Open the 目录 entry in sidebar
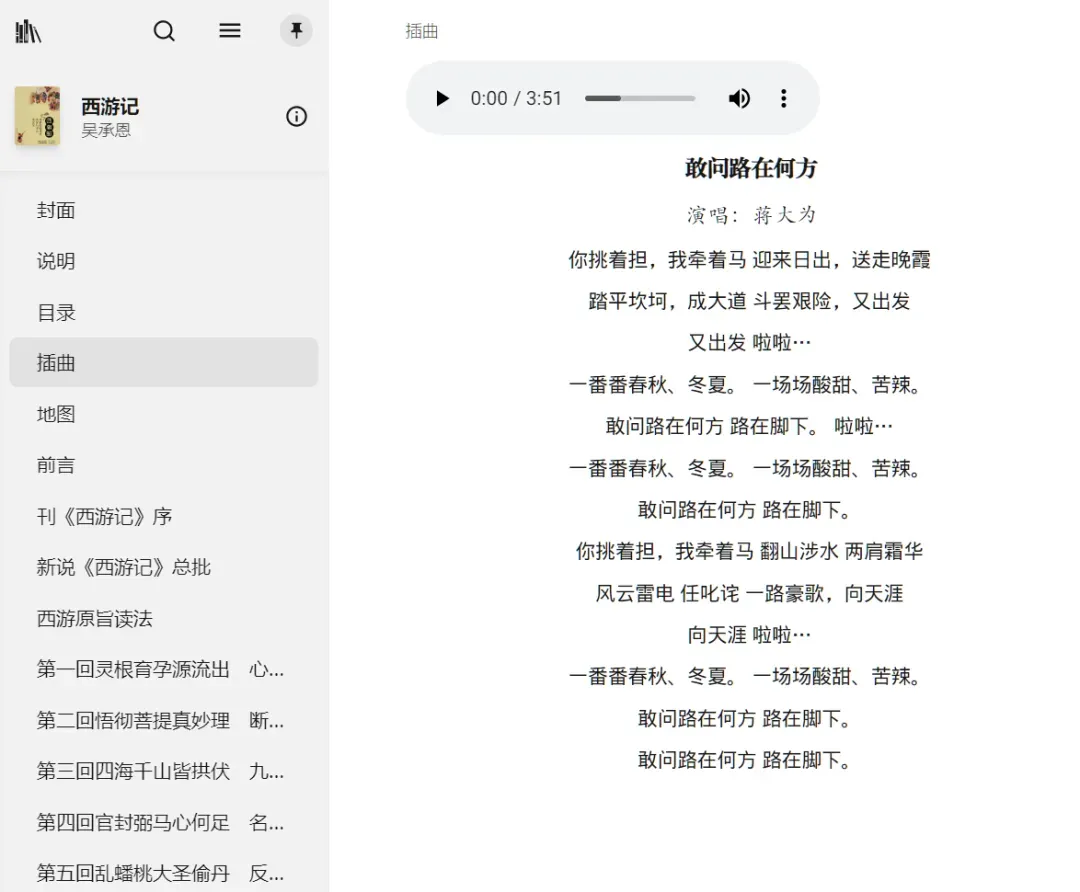The height and width of the screenshot is (892, 1080). 164,312
